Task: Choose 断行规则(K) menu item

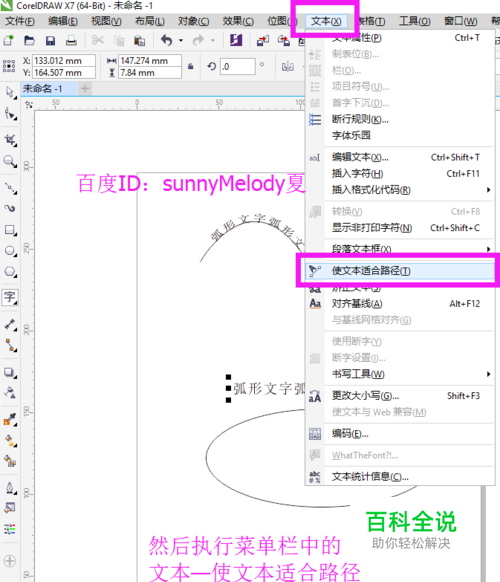Action: [x=400, y=119]
